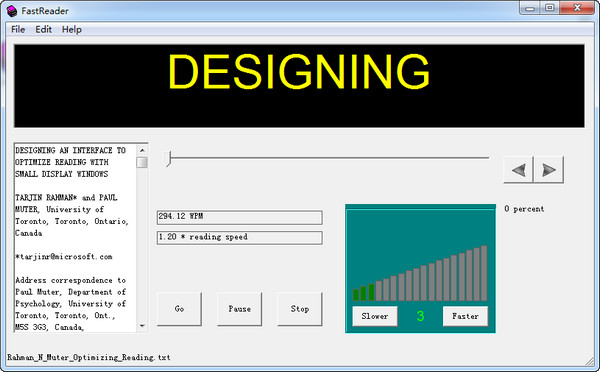Click the scroll-down arrow of the text panel

(x=142, y=326)
